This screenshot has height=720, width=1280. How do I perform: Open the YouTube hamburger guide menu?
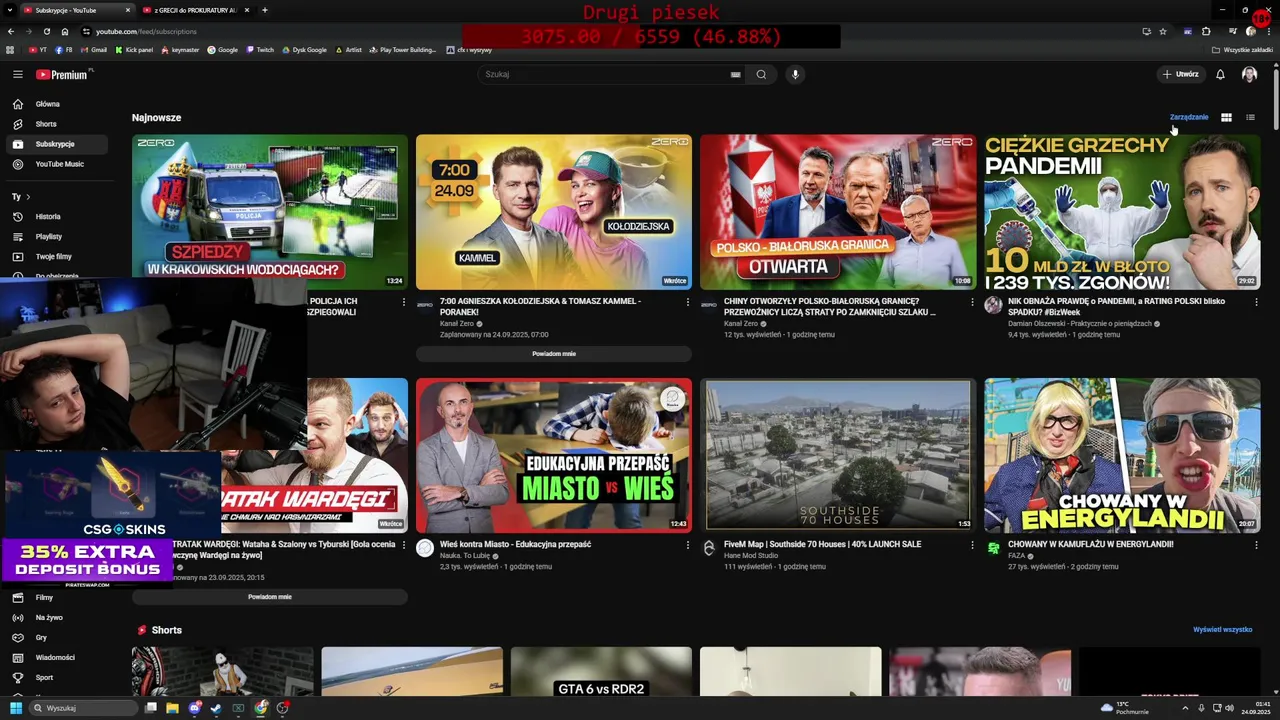pos(17,74)
